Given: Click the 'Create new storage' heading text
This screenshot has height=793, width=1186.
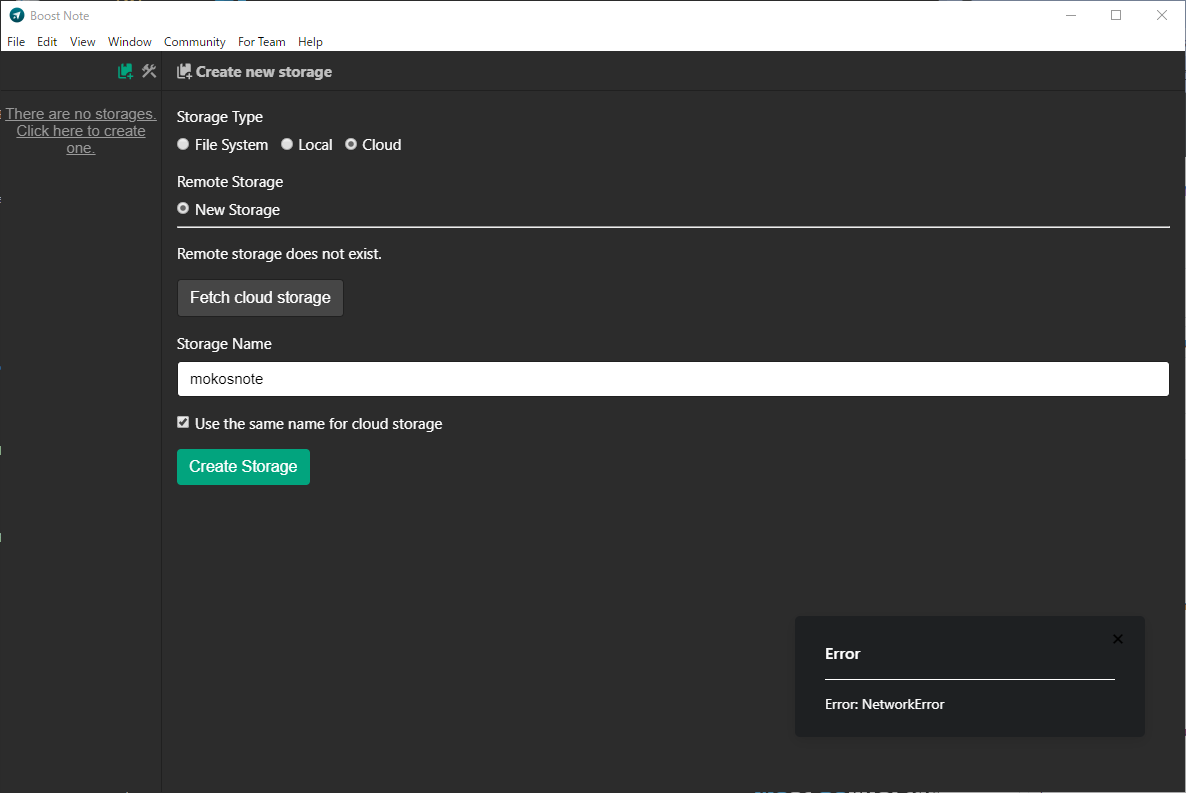Looking at the screenshot, I should tap(264, 71).
